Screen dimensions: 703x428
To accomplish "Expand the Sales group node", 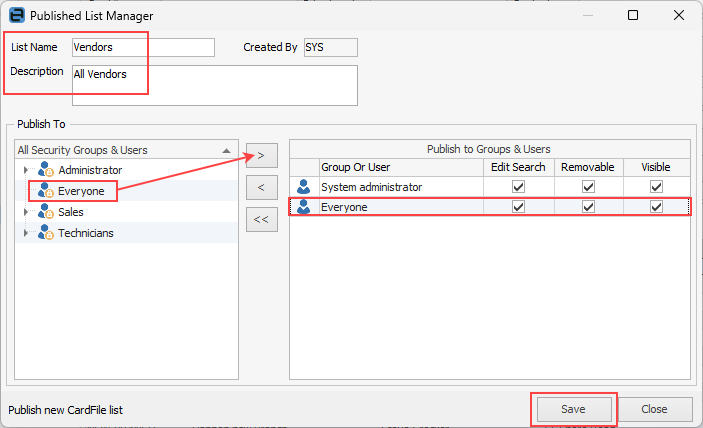I will 26,212.
